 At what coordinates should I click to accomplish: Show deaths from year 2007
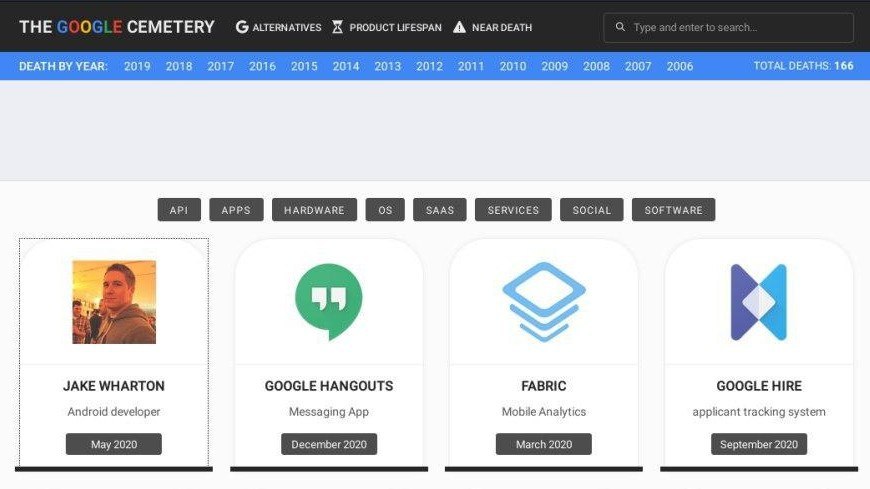[638, 66]
